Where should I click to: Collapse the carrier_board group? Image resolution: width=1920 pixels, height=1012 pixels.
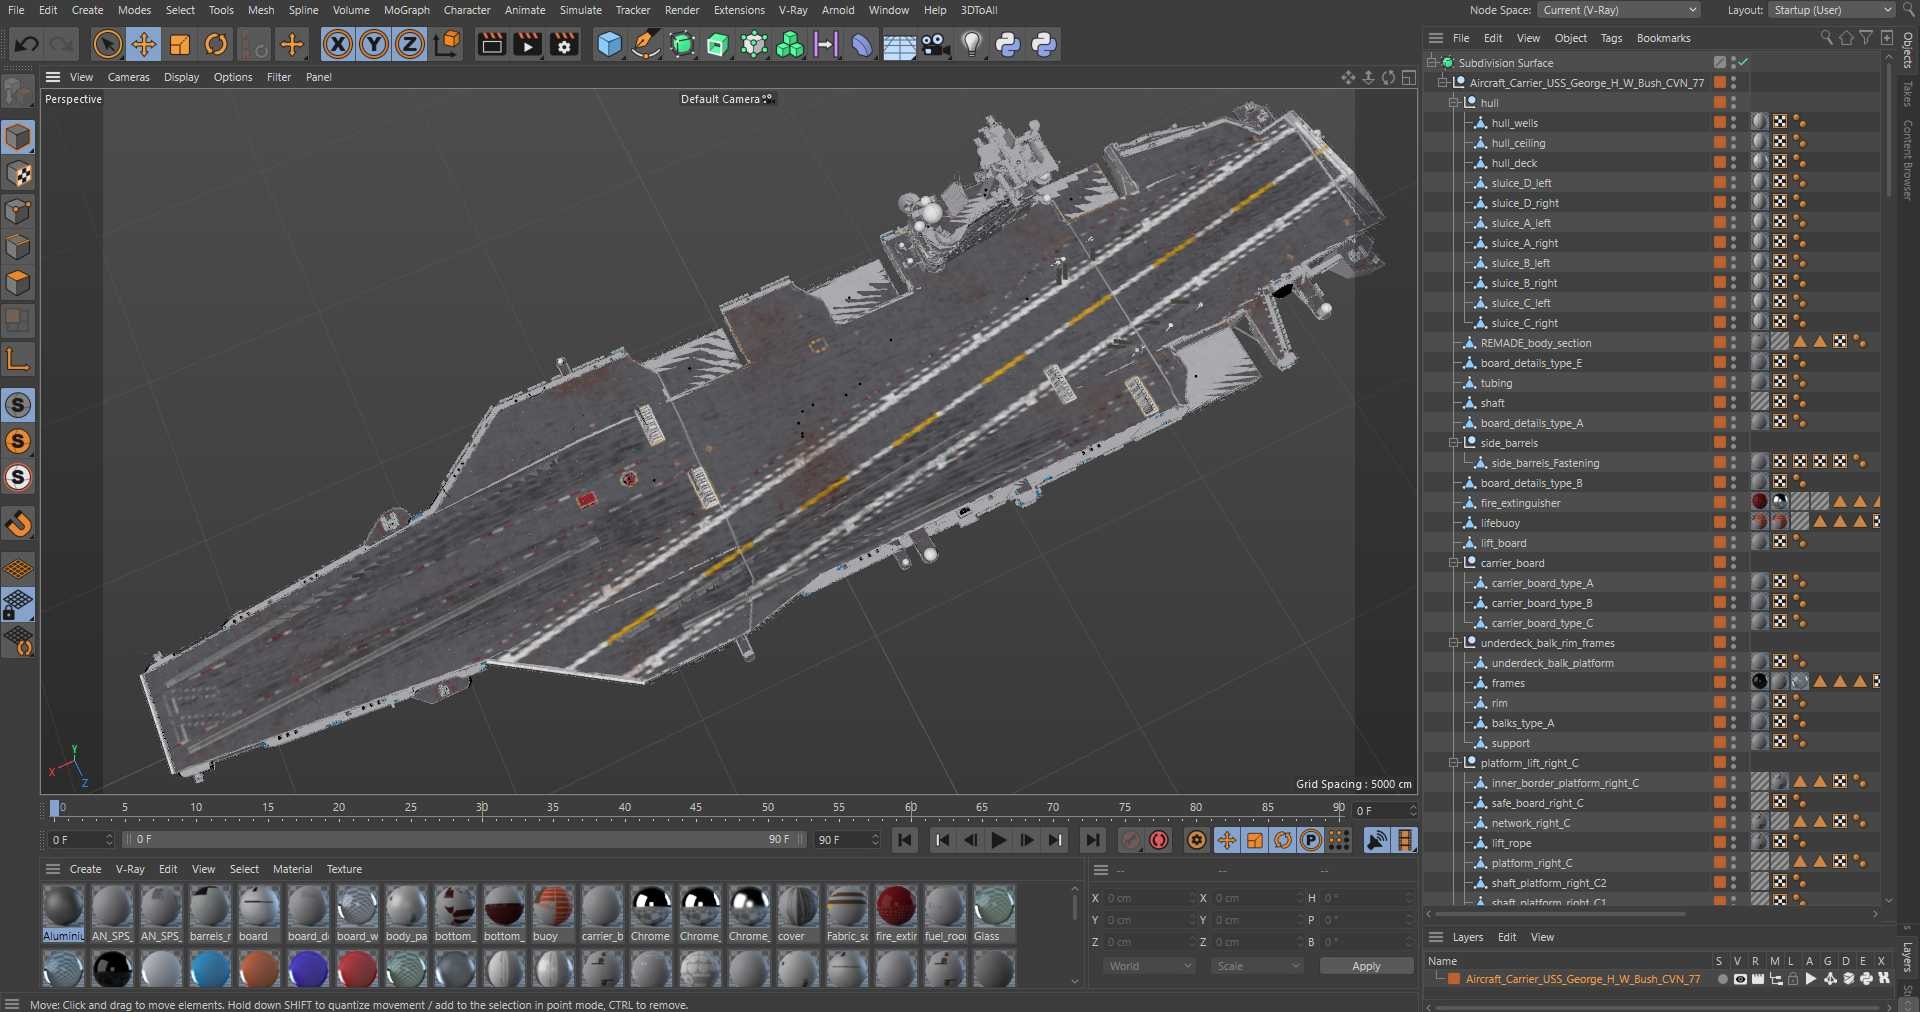[1454, 563]
